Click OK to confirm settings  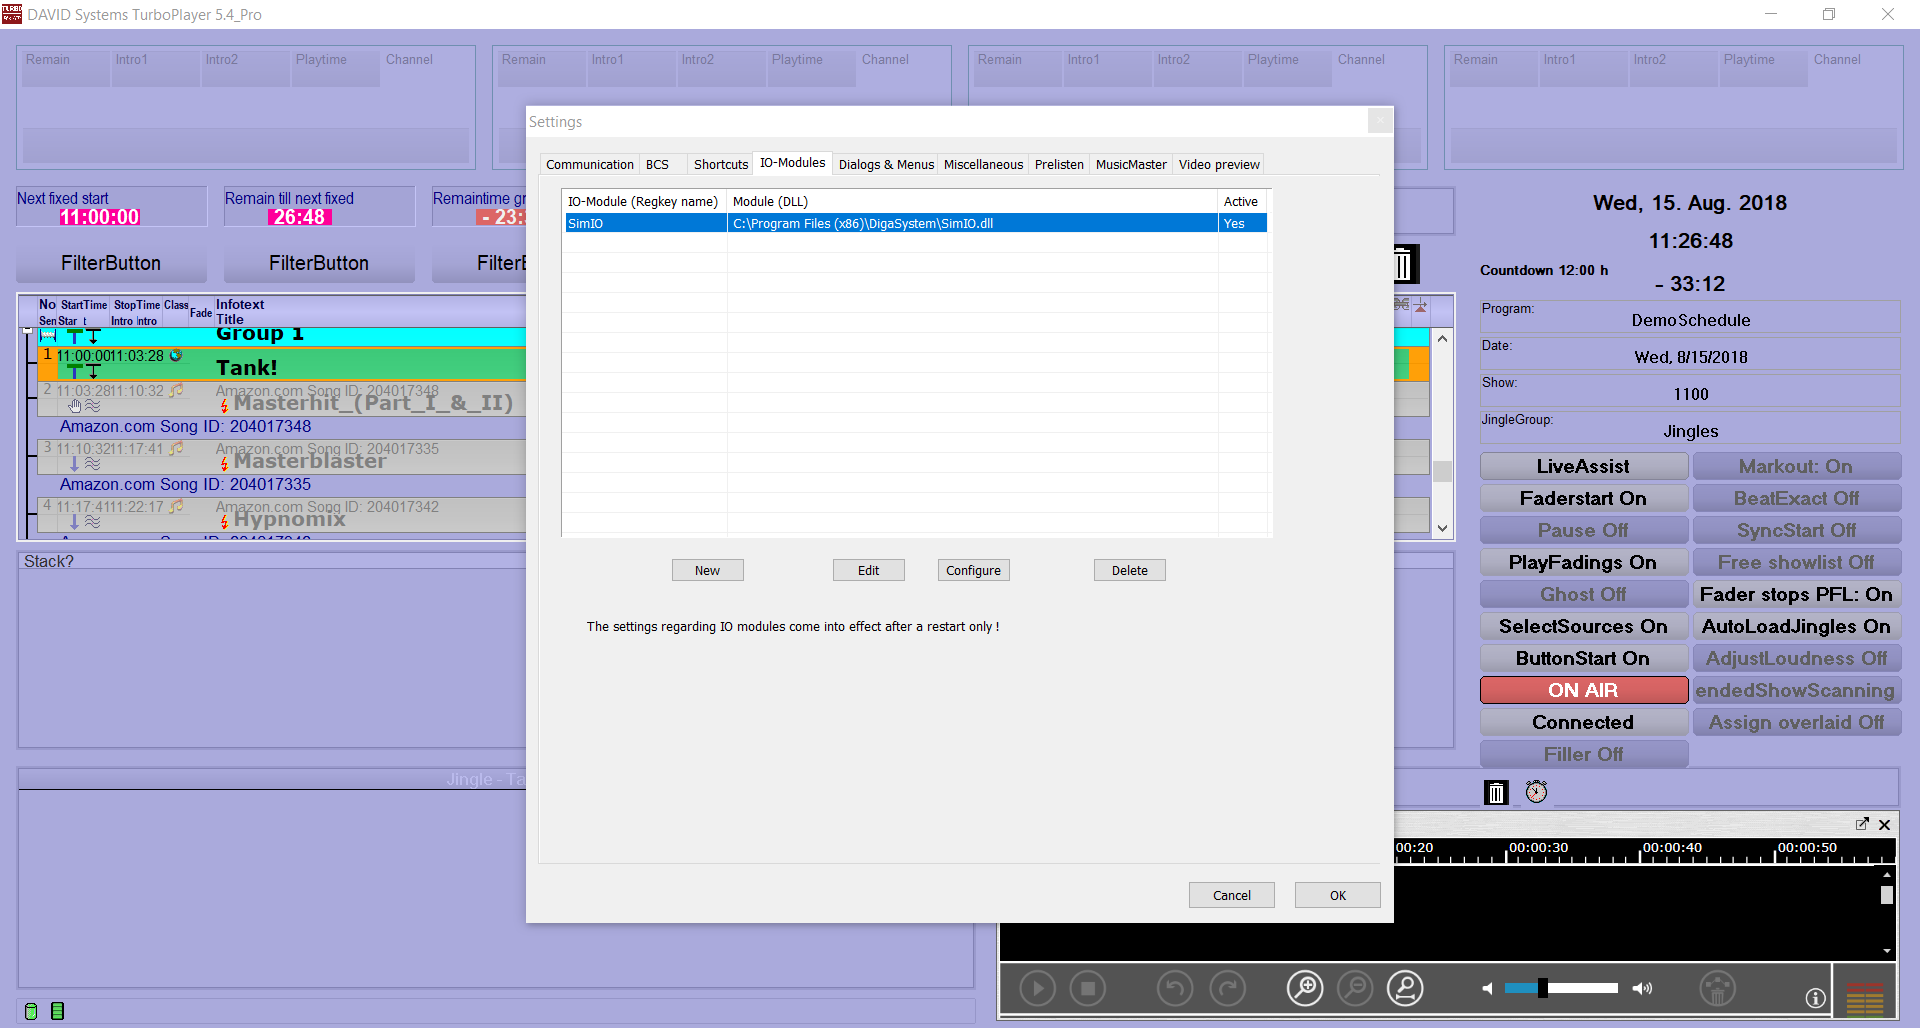point(1337,895)
